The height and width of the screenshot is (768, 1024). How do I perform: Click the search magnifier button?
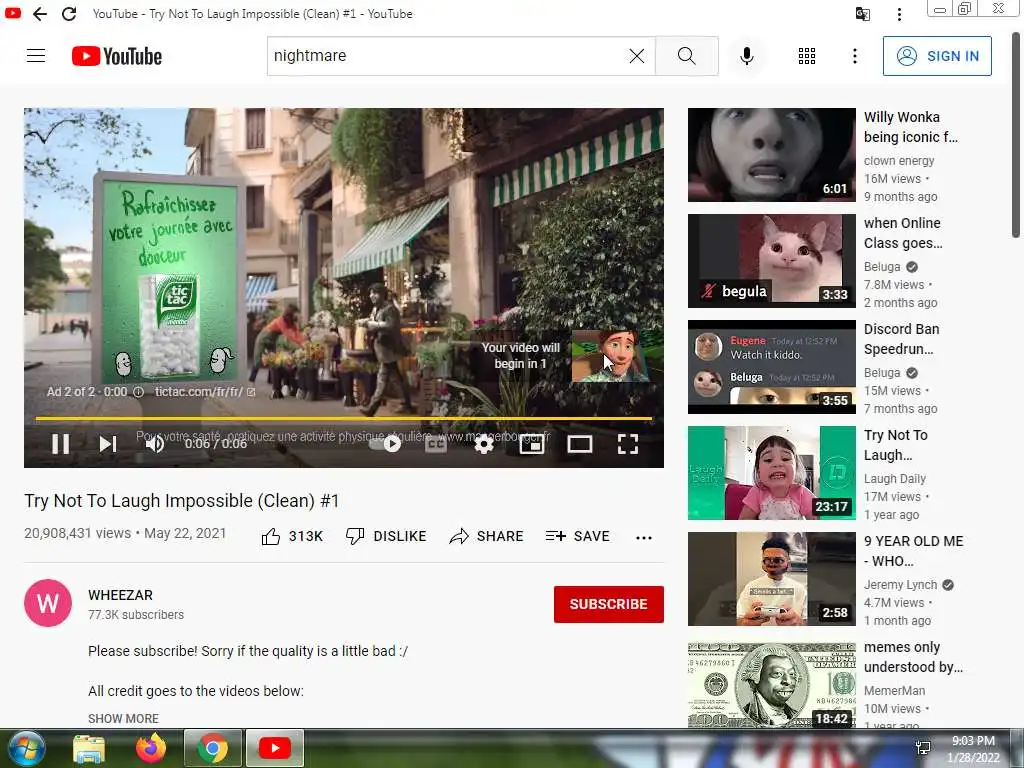pos(686,56)
